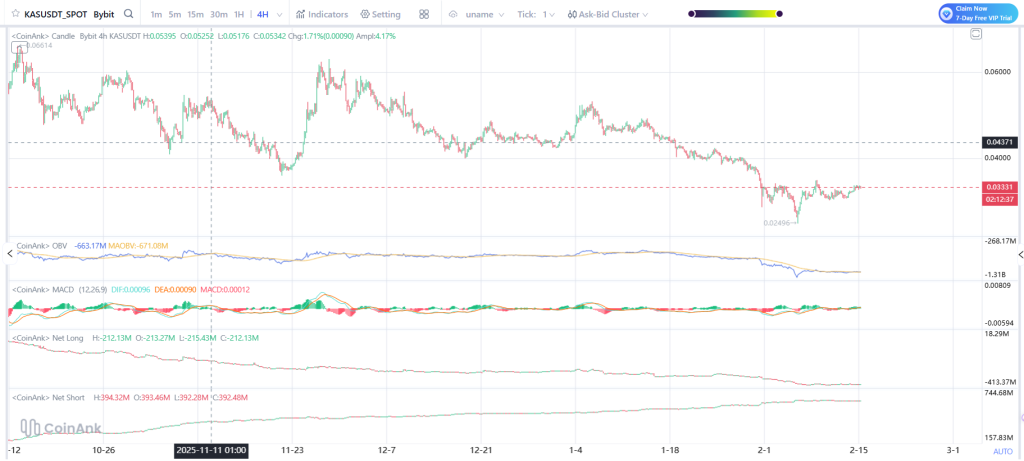Click the small collapse box under Candle legend
The width and height of the screenshot is (1024, 461).
pos(16,47)
